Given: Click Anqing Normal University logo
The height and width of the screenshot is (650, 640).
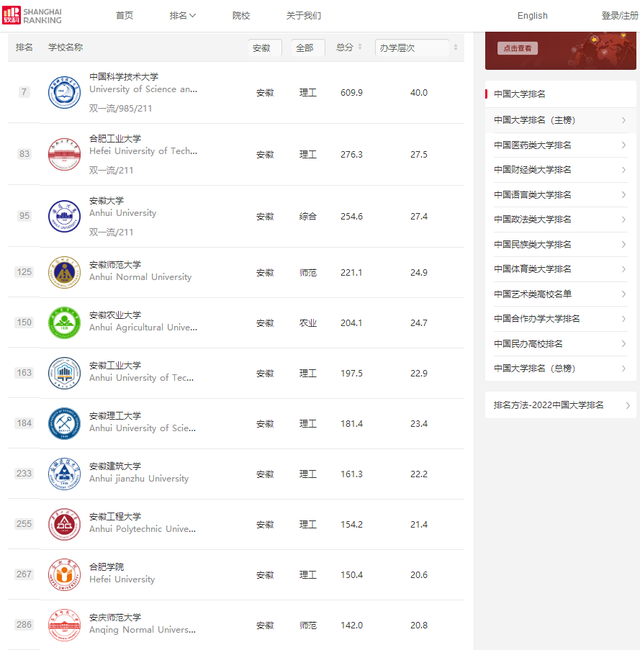Looking at the screenshot, I should pos(64,625).
